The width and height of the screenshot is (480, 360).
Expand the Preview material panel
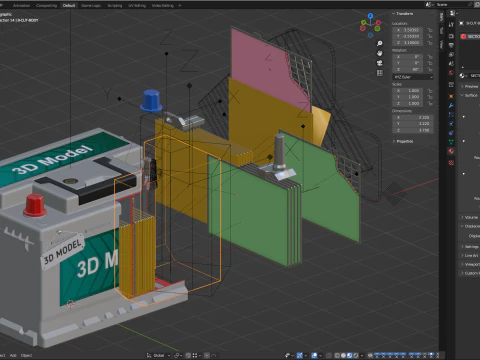(470, 86)
